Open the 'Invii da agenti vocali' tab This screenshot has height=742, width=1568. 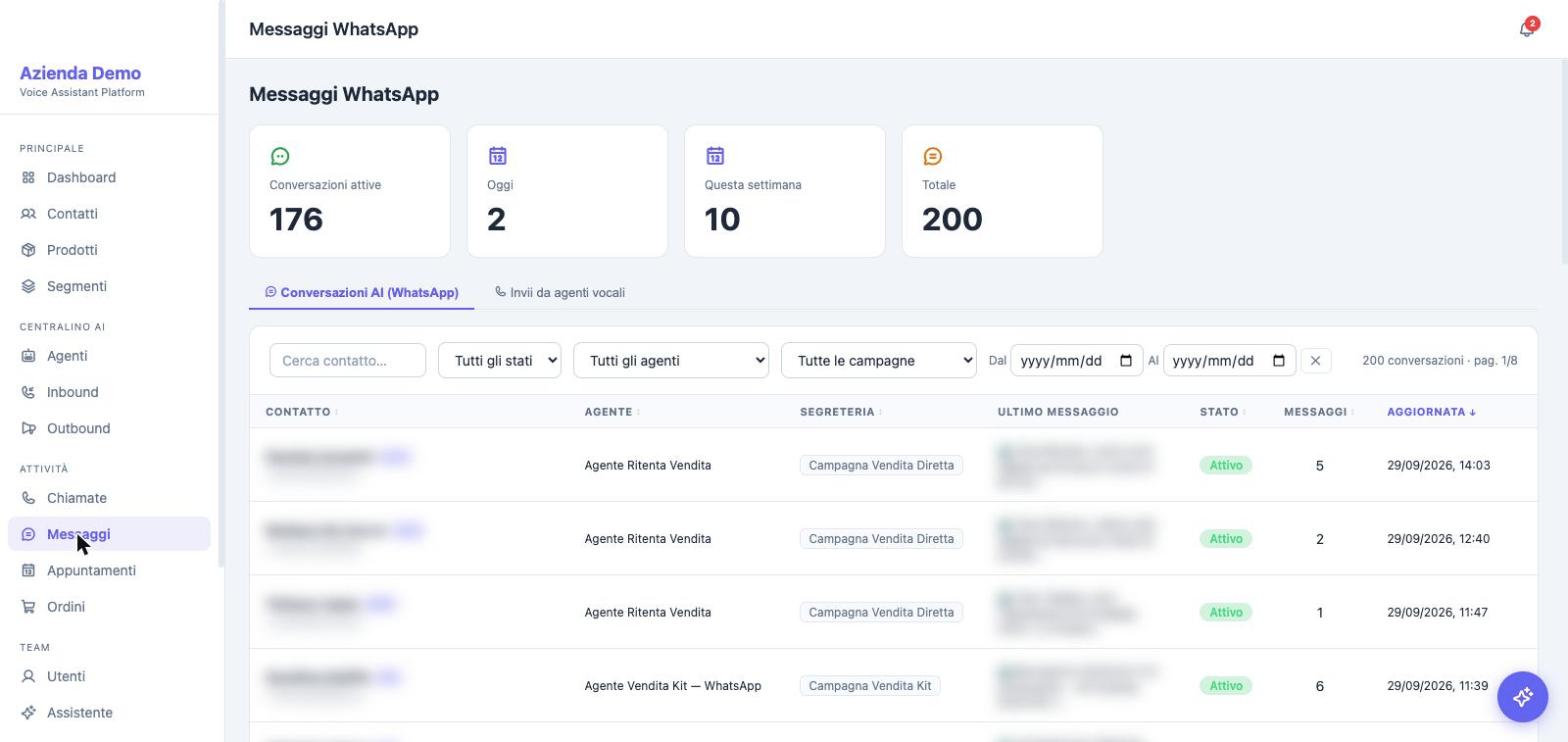click(560, 293)
